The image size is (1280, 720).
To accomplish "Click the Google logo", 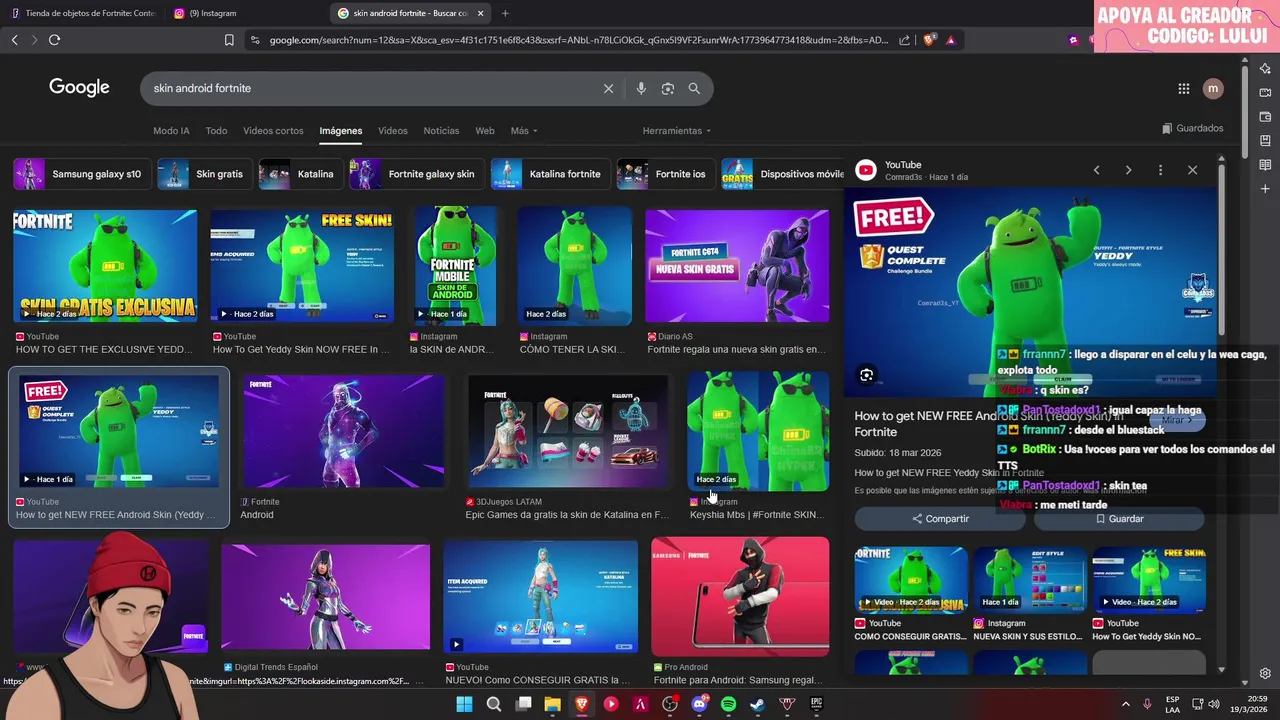I will click(x=79, y=88).
